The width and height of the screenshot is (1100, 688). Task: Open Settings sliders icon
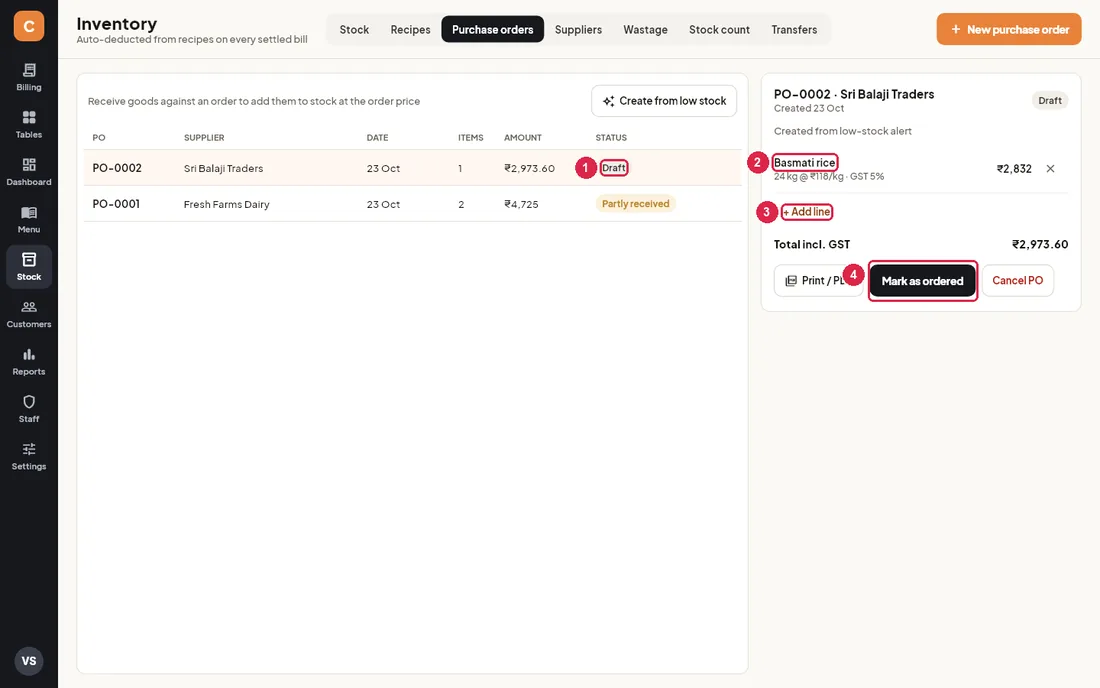pyautogui.click(x=29, y=457)
